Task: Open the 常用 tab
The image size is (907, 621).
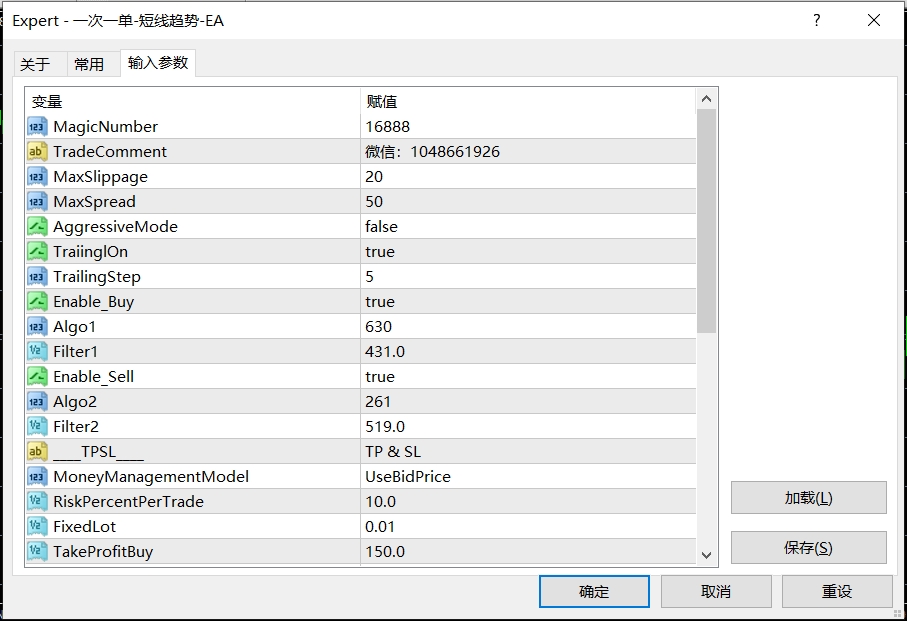Action: [x=89, y=64]
